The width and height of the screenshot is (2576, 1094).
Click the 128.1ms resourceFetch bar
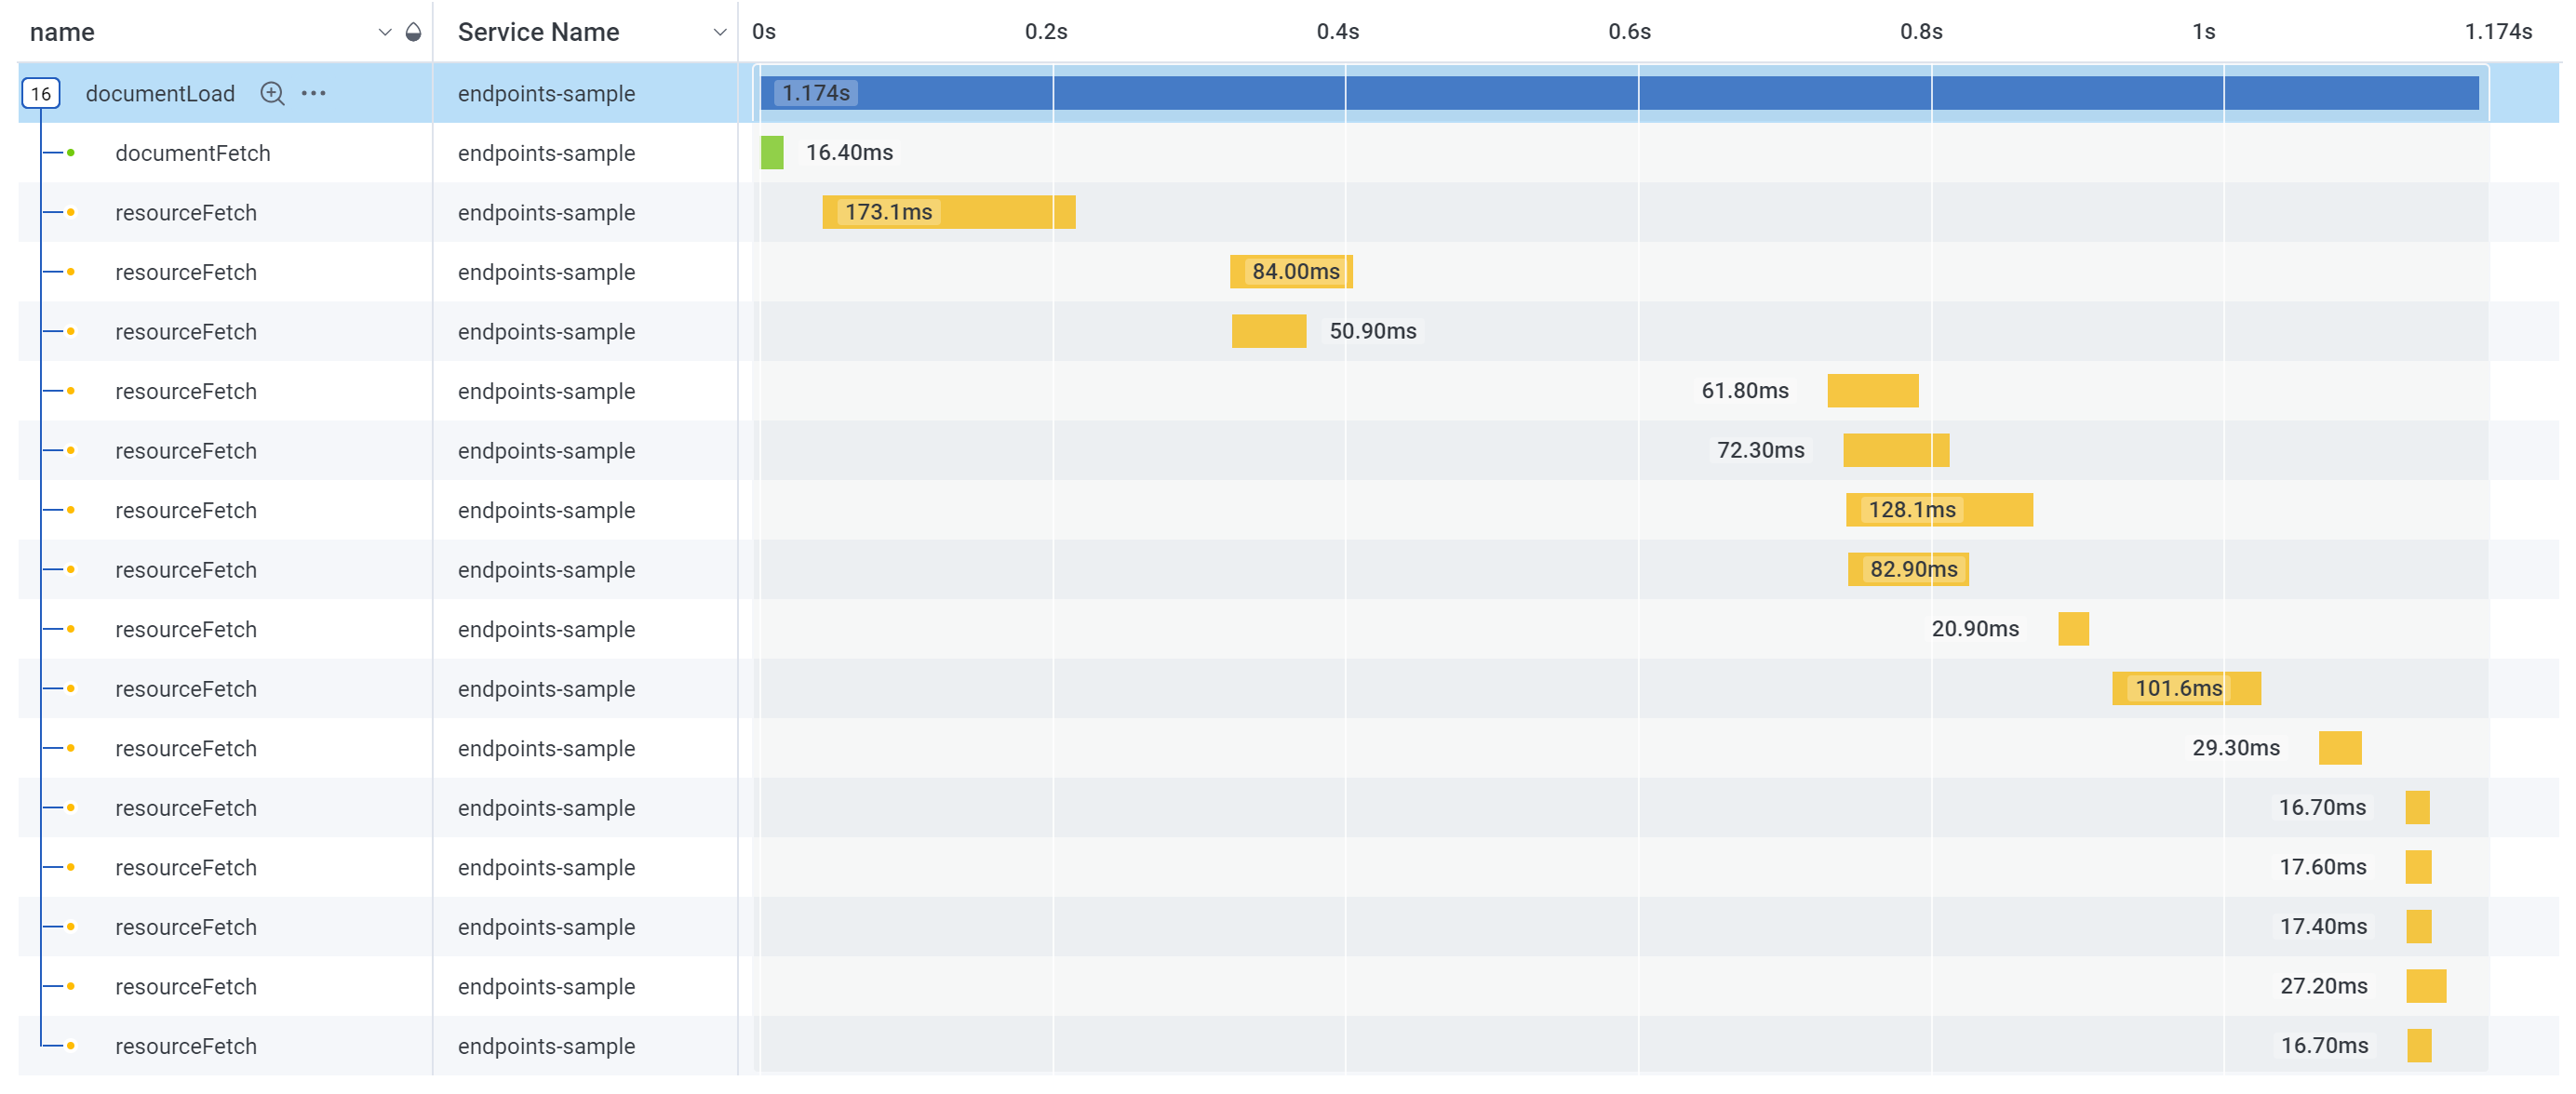click(x=1939, y=510)
